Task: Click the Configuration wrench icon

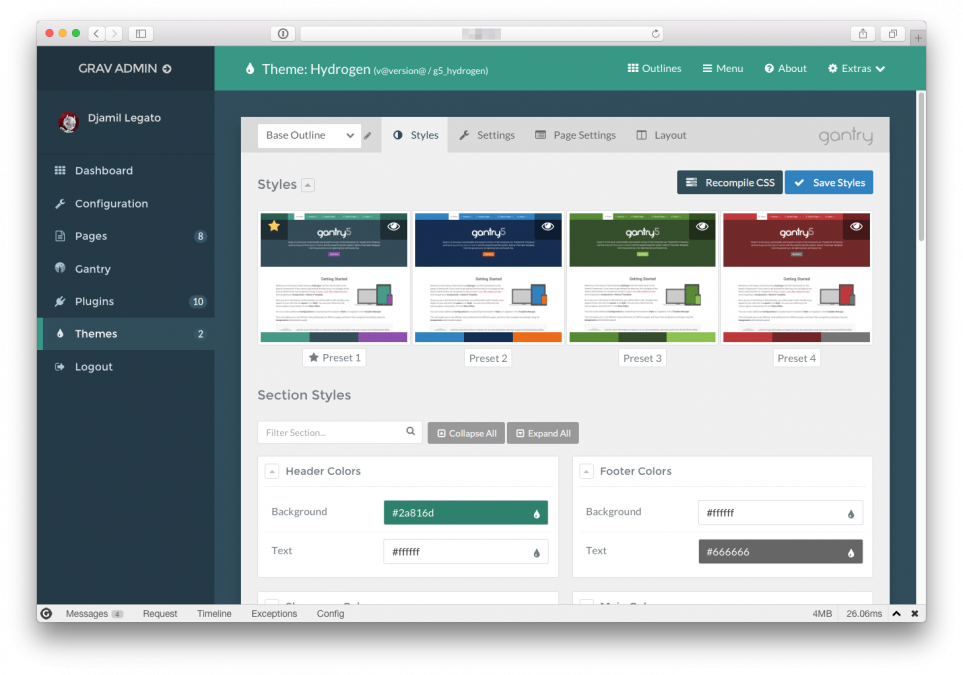Action: tap(60, 203)
